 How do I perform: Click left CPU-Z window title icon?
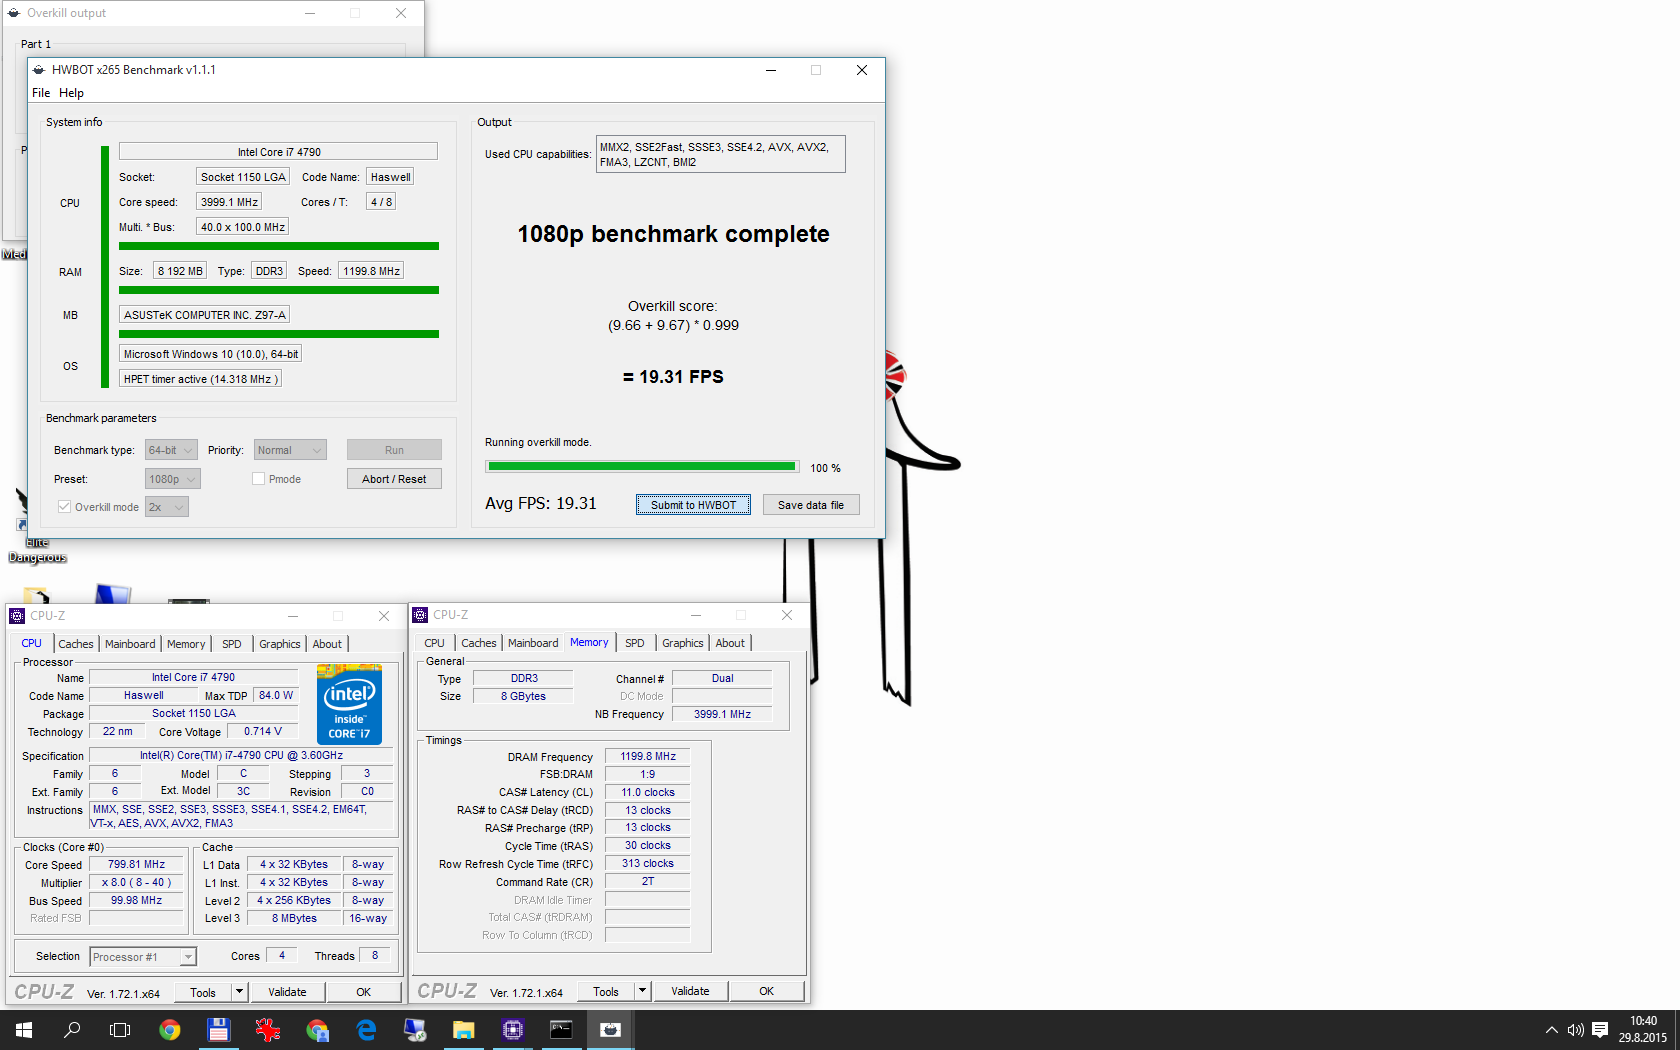(x=17, y=616)
